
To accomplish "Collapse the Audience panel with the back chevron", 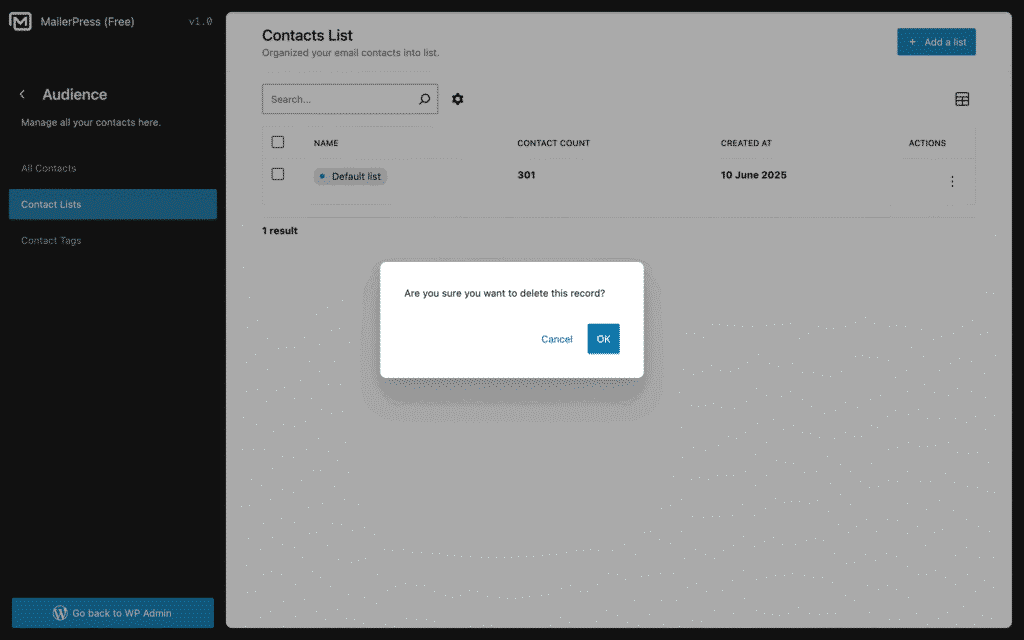I will [x=21, y=94].
